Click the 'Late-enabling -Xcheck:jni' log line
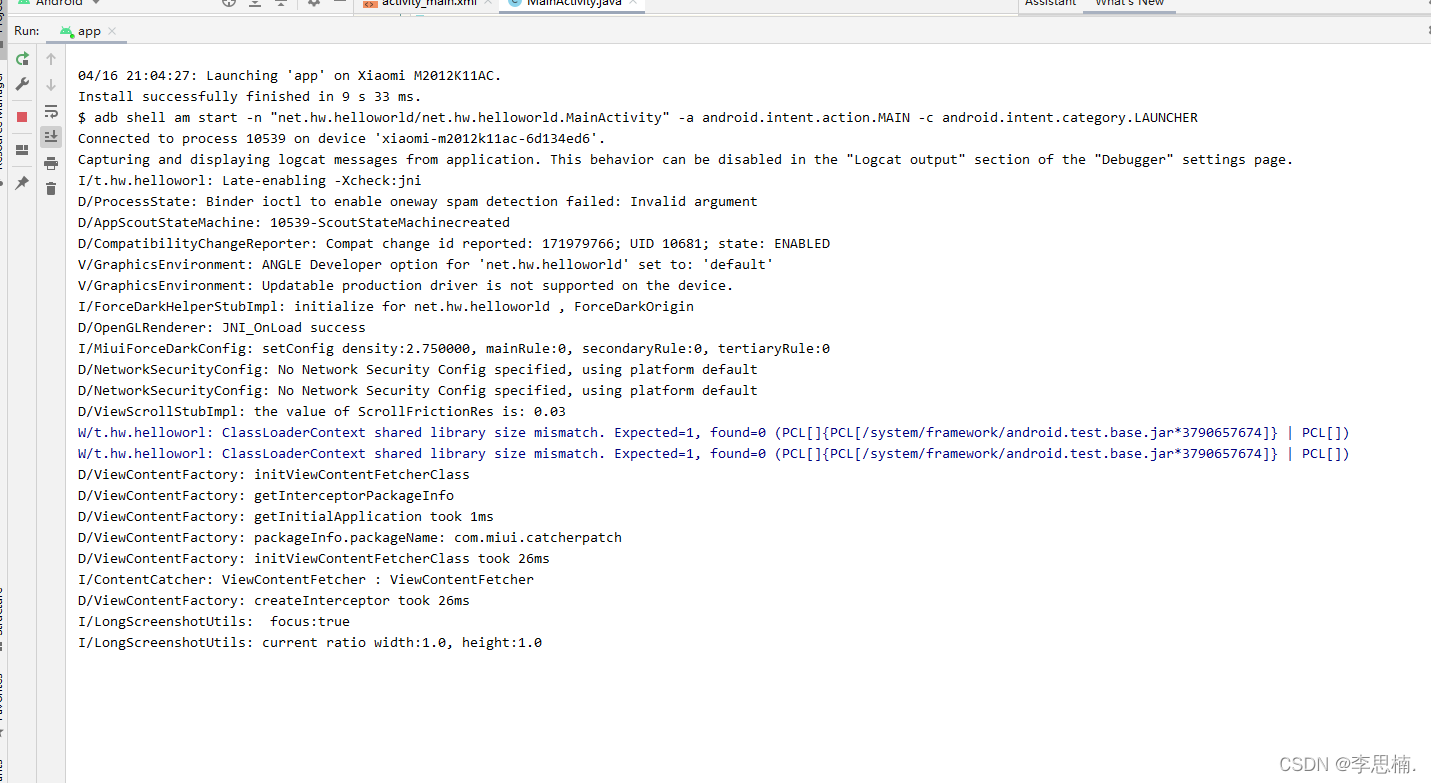1431x783 pixels. (x=250, y=181)
